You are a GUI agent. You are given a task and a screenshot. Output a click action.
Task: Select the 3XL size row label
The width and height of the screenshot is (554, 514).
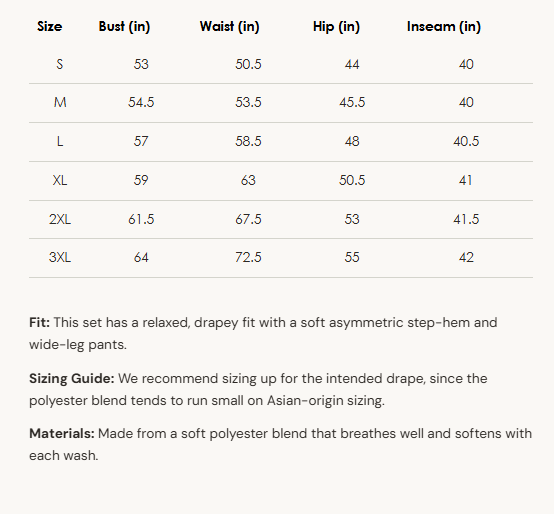pyautogui.click(x=60, y=257)
